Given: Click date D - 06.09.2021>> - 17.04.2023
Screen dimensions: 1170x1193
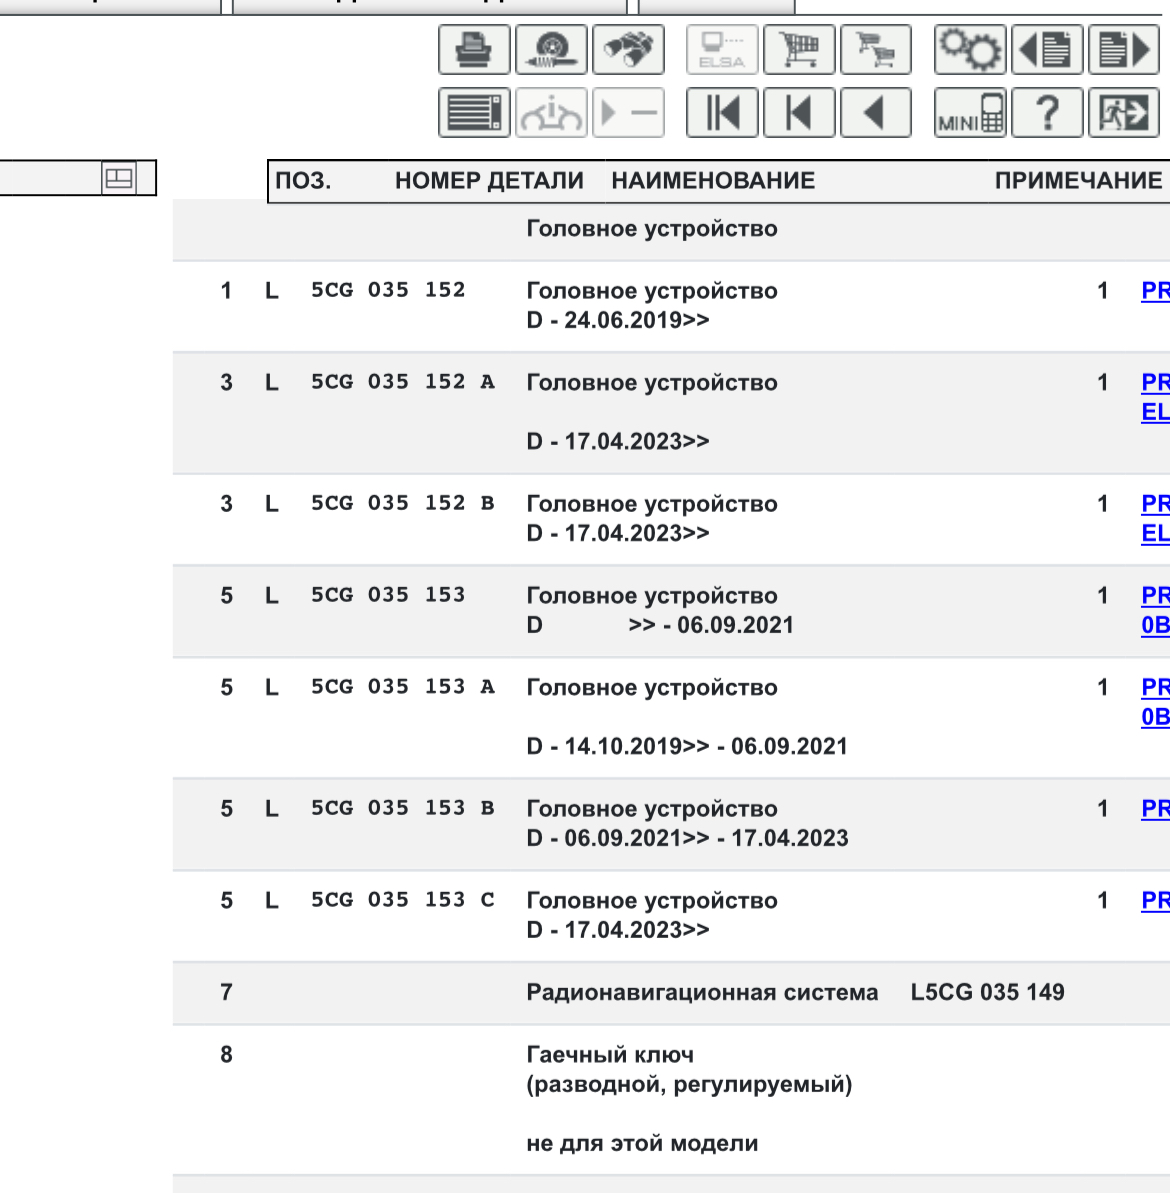Looking at the screenshot, I should (687, 838).
